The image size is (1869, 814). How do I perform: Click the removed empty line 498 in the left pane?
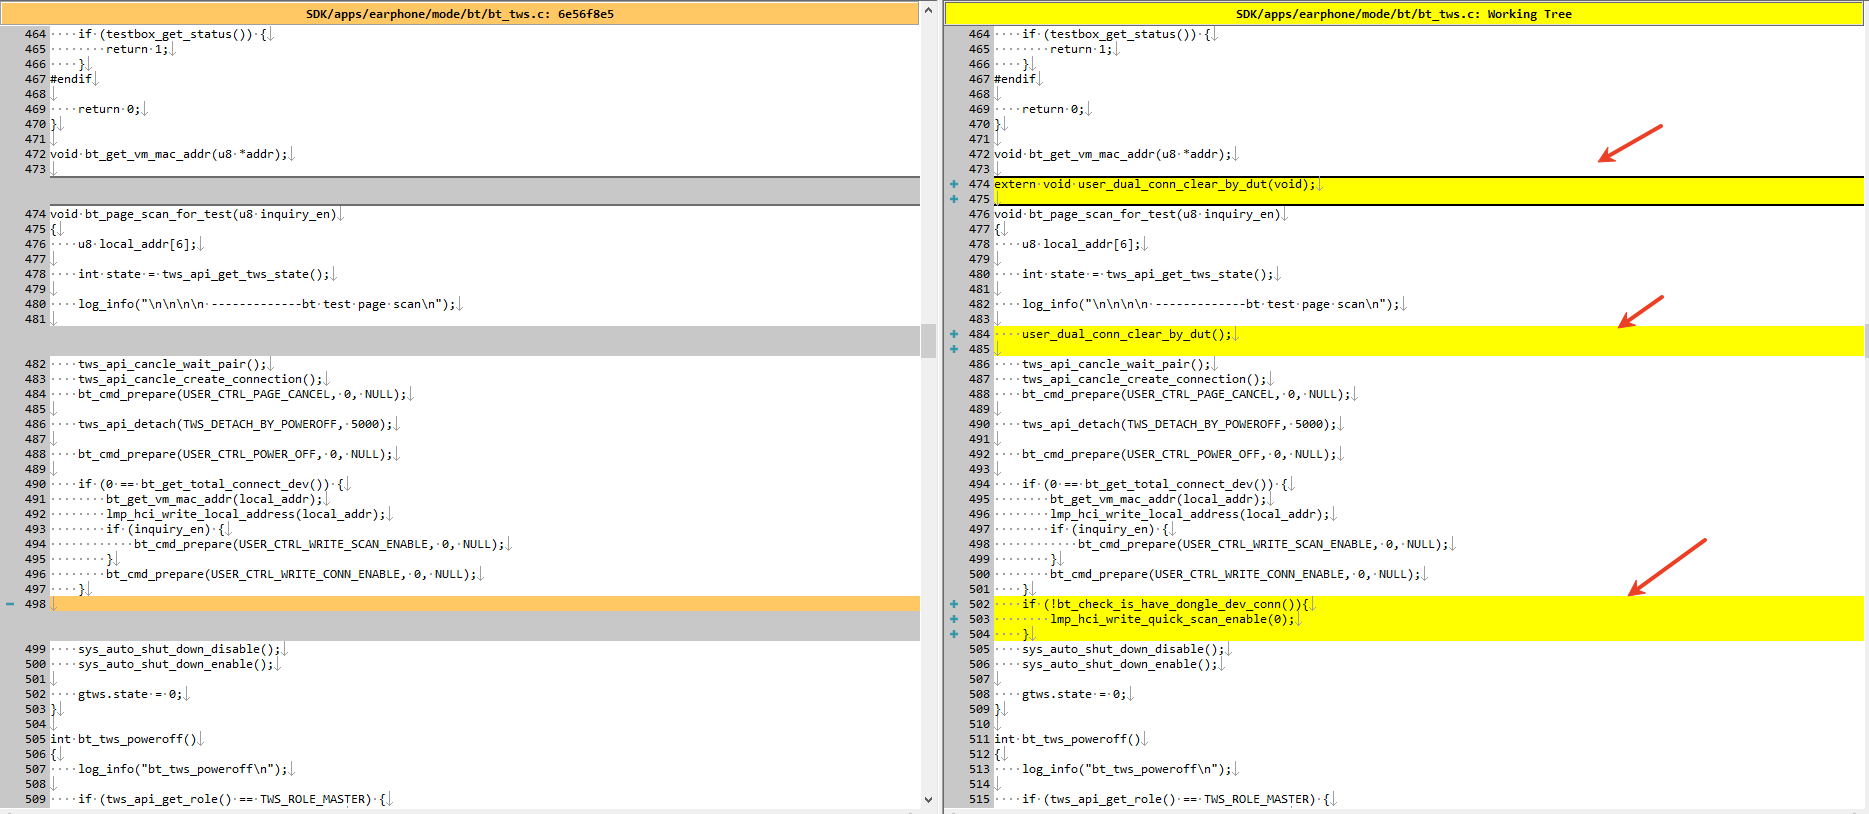click(x=485, y=604)
